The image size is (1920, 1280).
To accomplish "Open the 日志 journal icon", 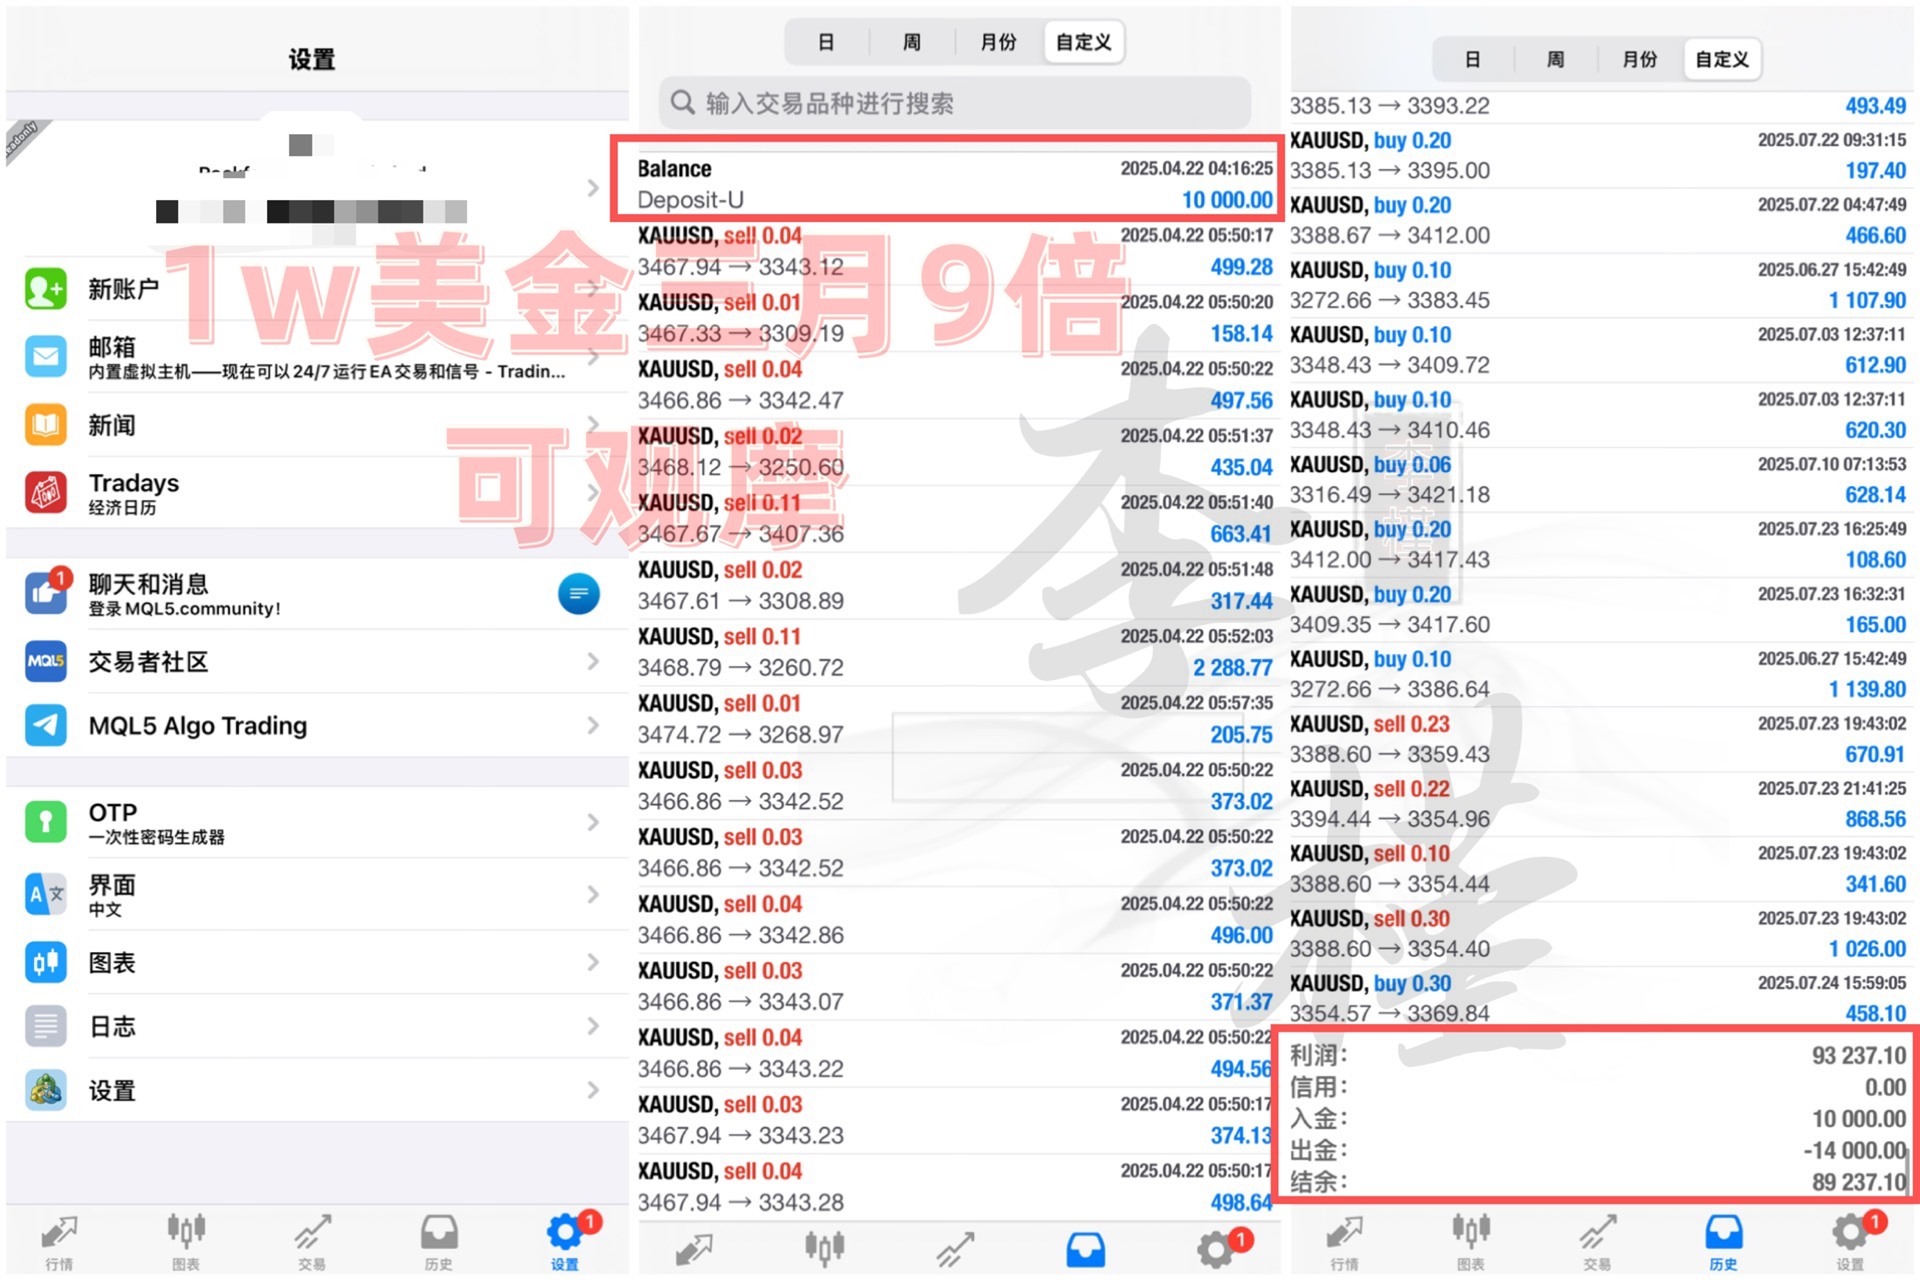I will [46, 1026].
